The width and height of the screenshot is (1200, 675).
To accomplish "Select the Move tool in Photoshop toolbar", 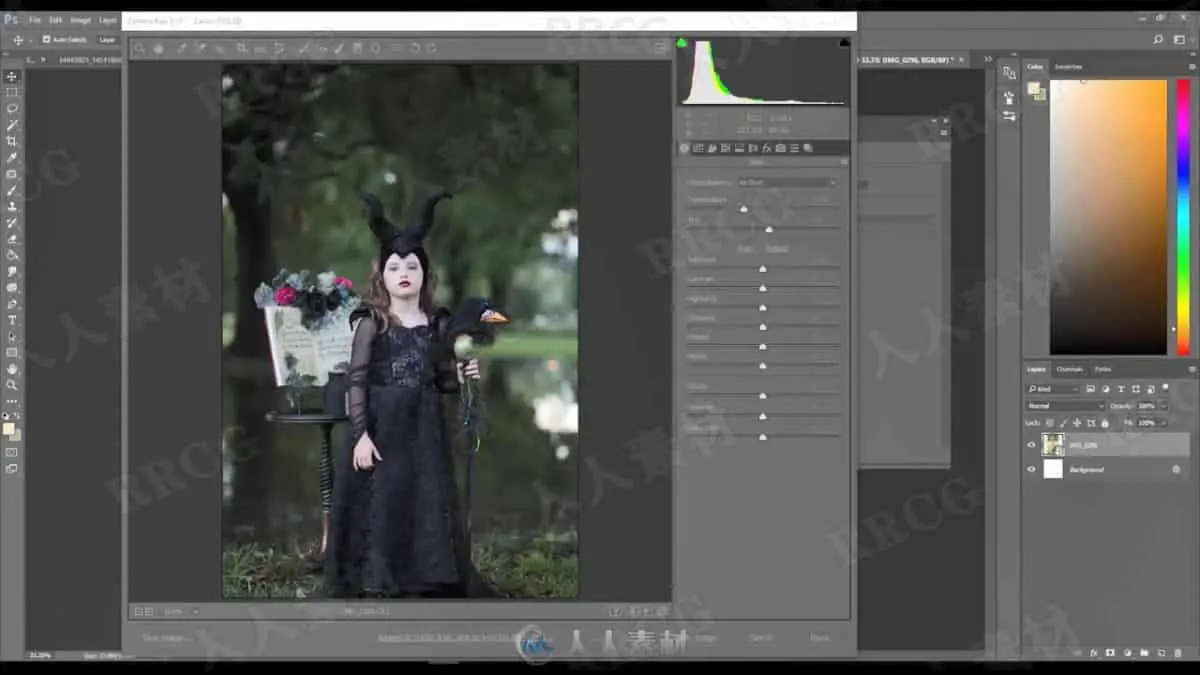I will [x=12, y=76].
